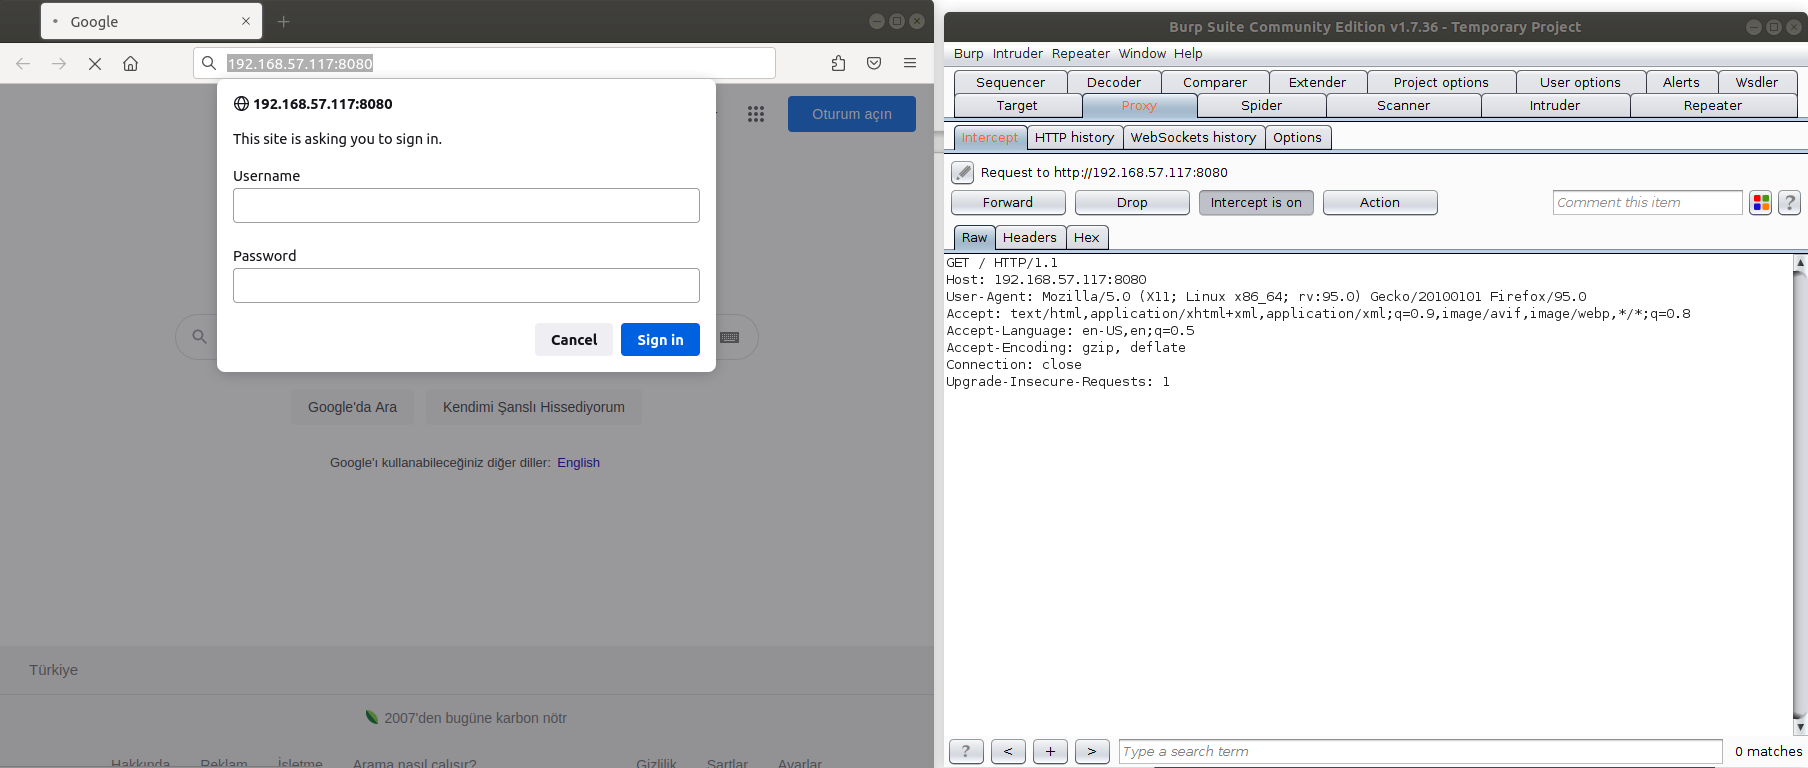Open the Google apps grid icon
1808x768 pixels.
point(756,114)
